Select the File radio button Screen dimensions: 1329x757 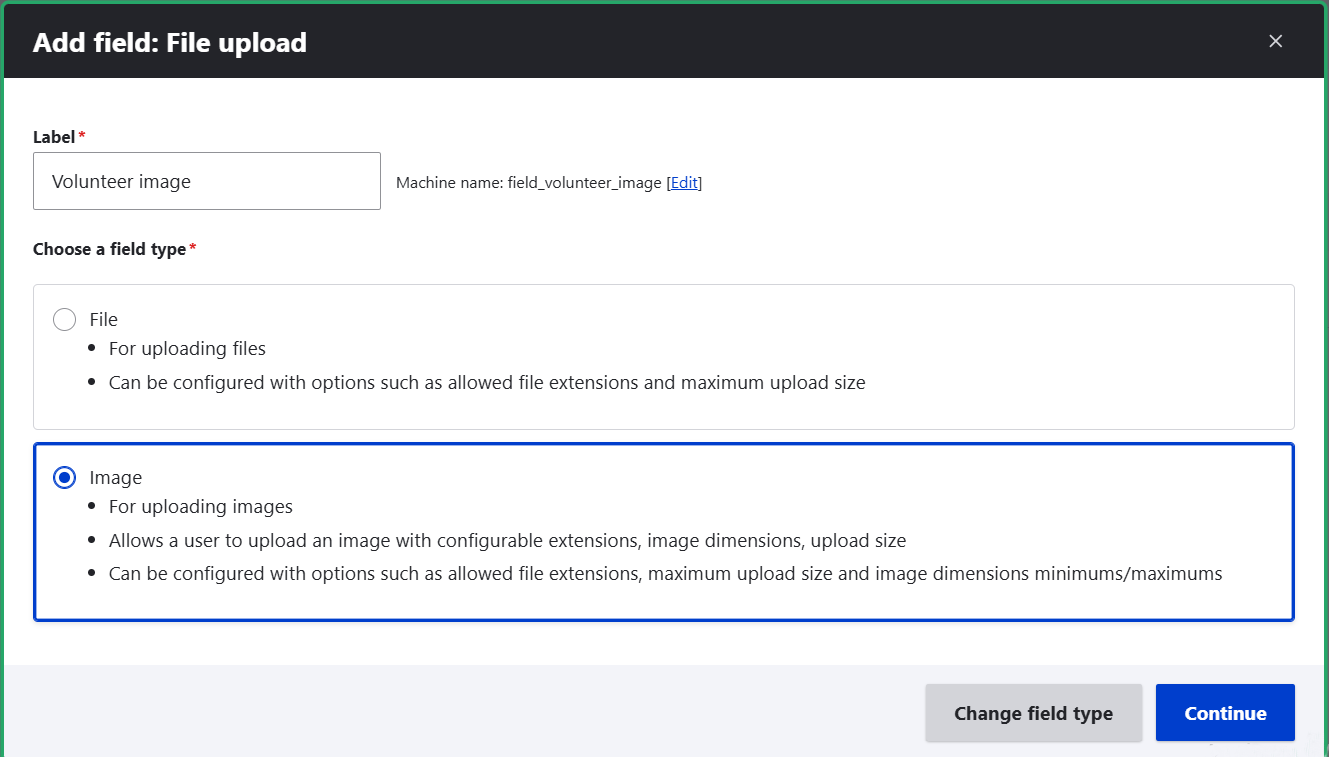64,319
